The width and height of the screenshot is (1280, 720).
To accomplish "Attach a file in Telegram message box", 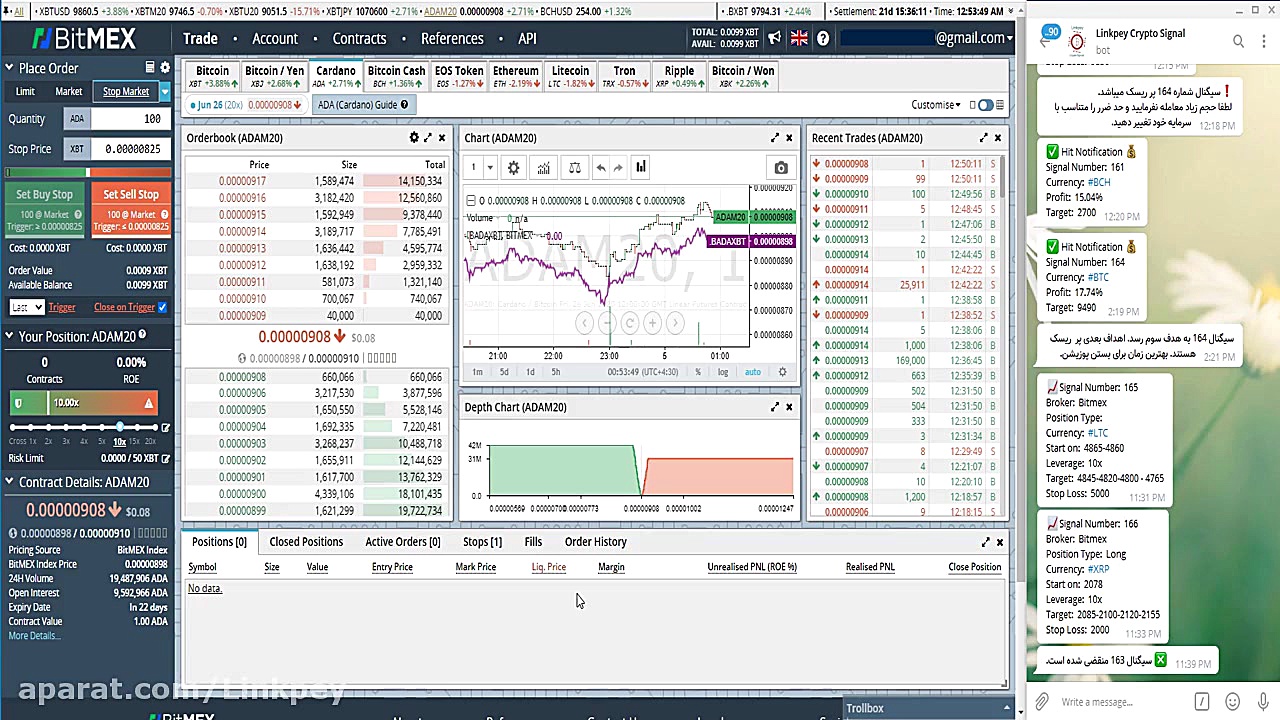I will [x=1042, y=701].
